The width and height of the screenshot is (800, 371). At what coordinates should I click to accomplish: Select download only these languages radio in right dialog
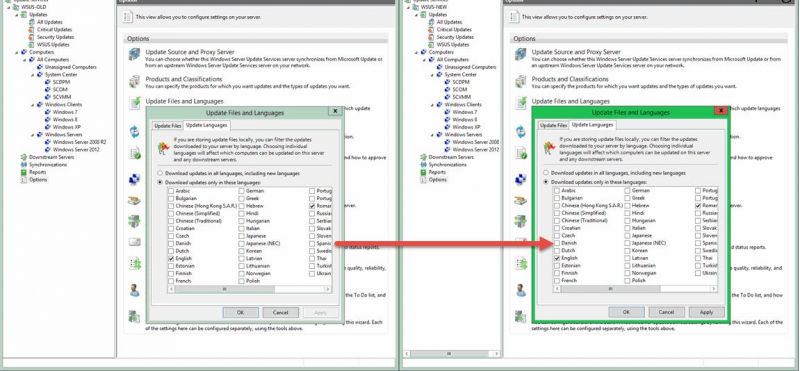point(546,182)
